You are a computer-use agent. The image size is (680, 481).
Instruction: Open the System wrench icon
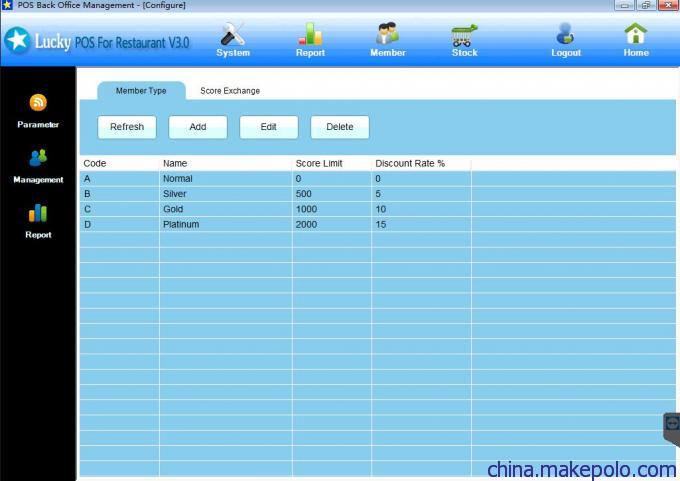click(x=232, y=35)
